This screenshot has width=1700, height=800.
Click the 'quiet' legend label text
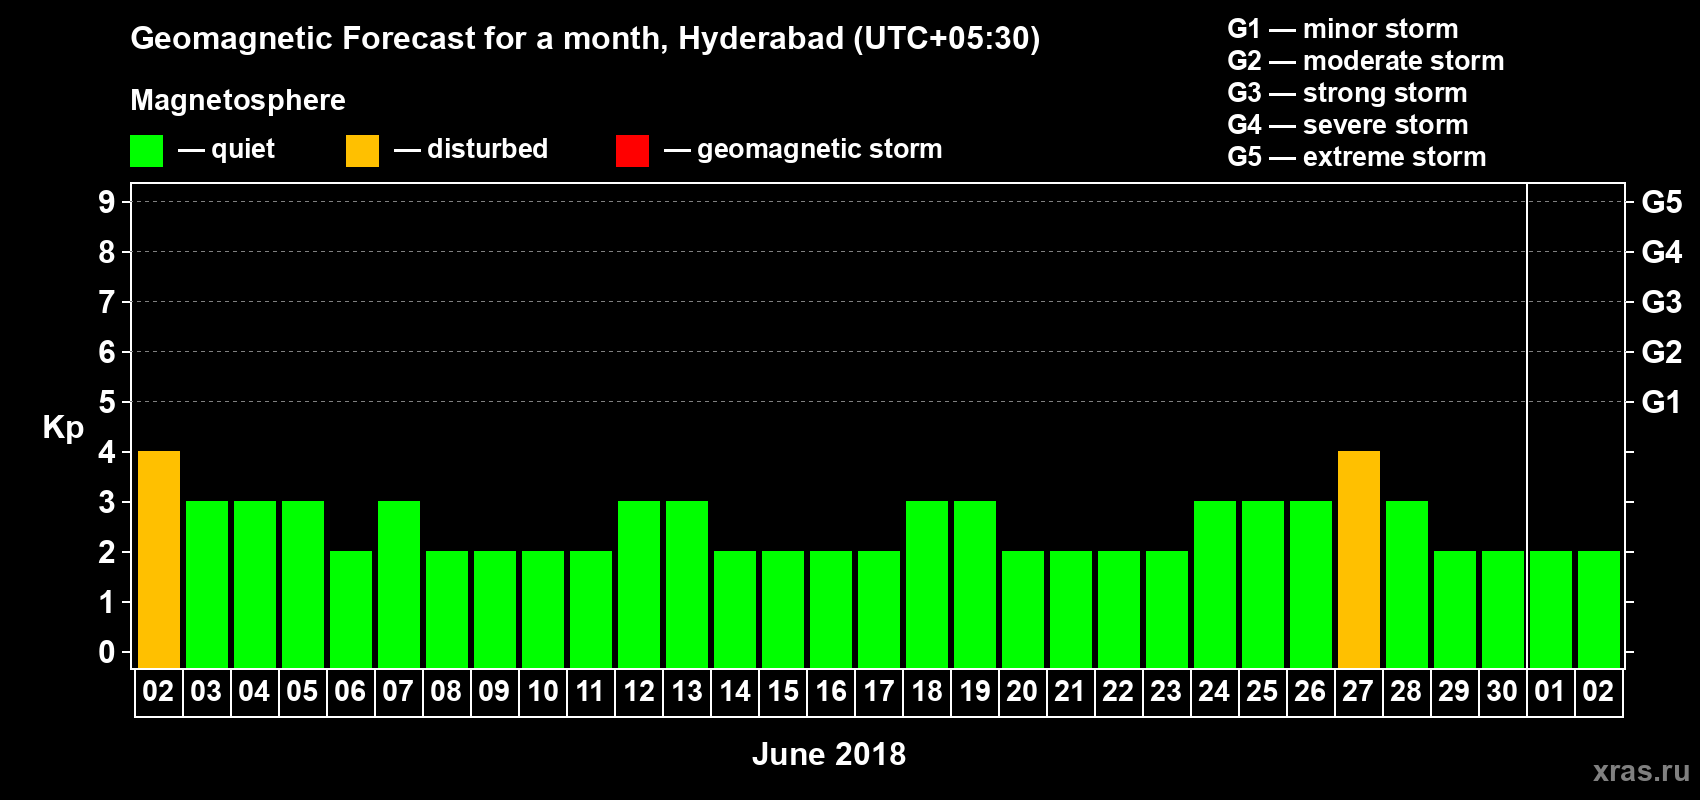(243, 149)
